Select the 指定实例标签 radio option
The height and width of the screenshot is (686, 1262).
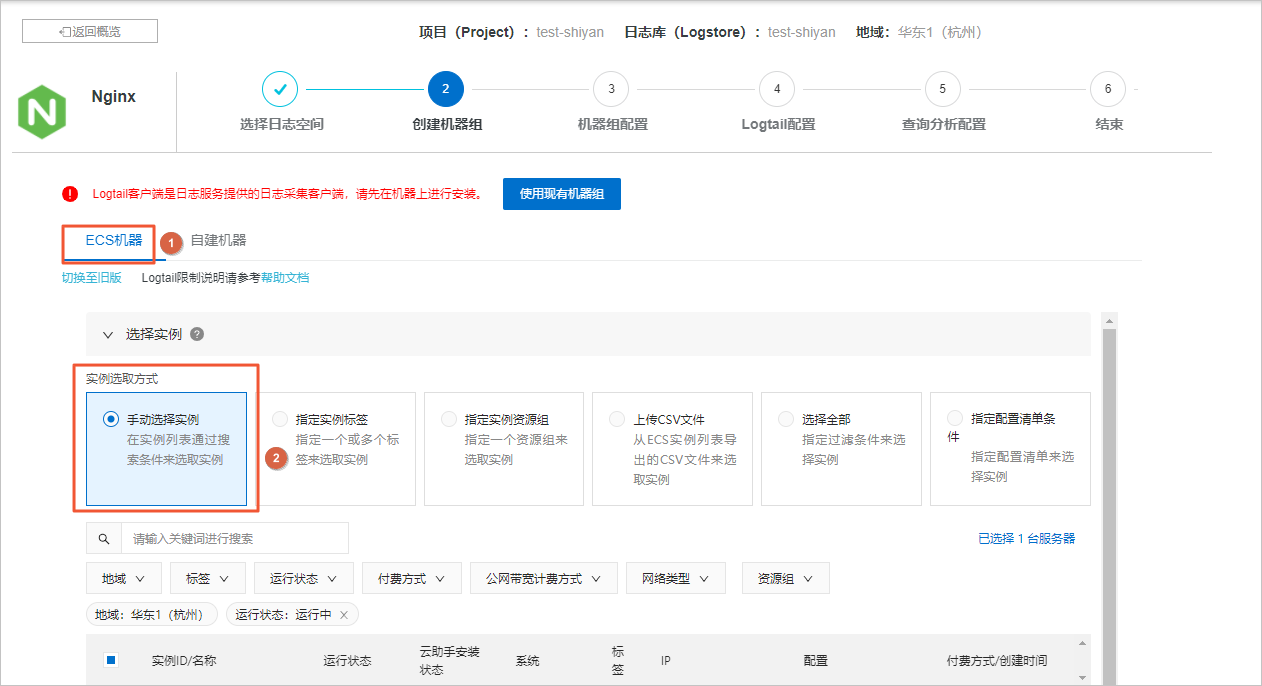[280, 420]
